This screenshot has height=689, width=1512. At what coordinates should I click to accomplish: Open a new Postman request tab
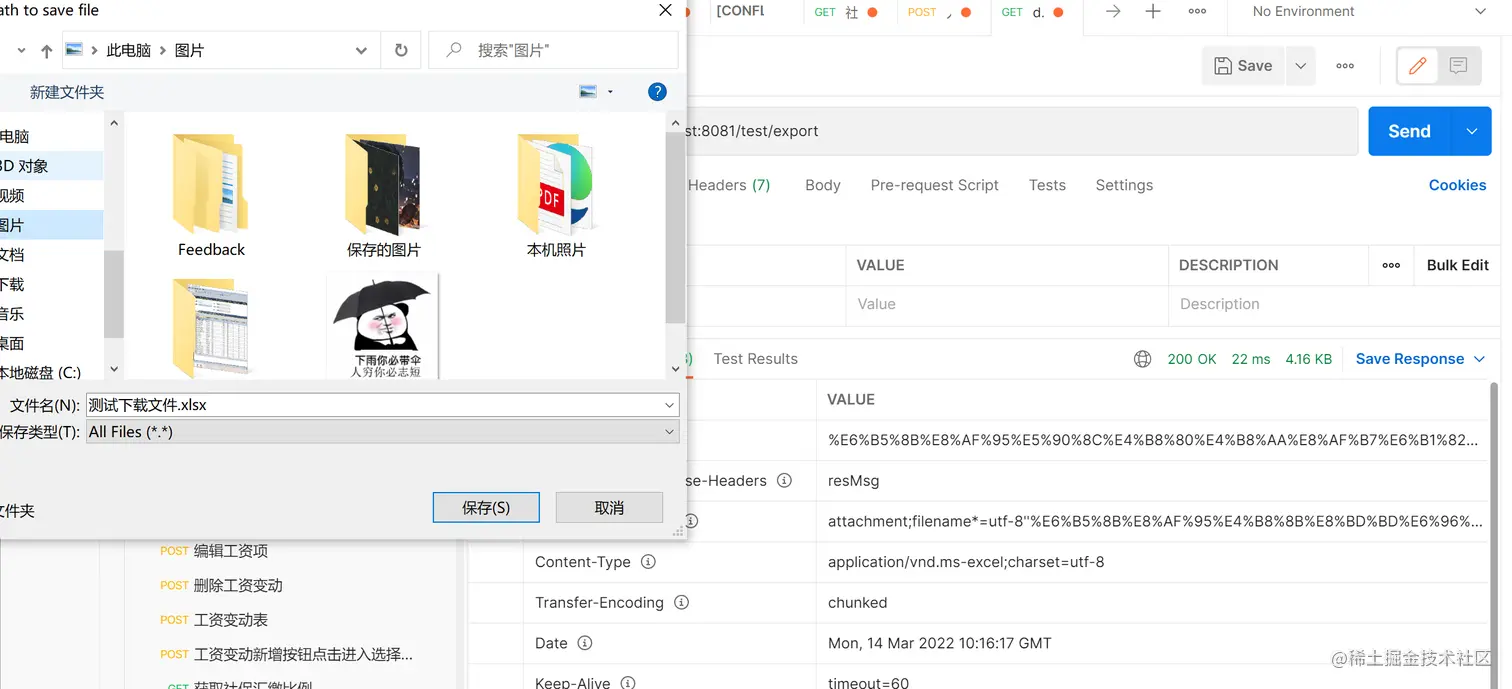coord(1152,12)
